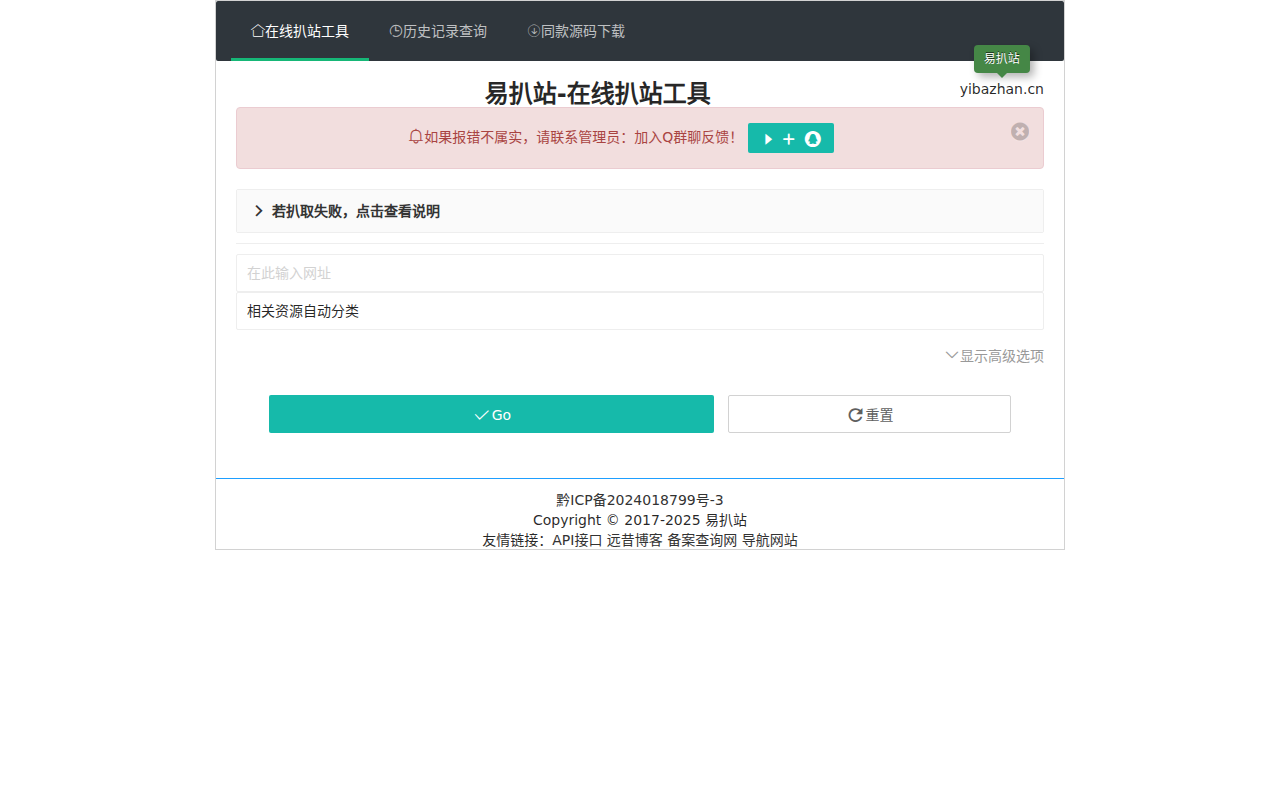Click the 易扒站 green tooltip badge
The image size is (1280, 800).
click(x=1002, y=59)
